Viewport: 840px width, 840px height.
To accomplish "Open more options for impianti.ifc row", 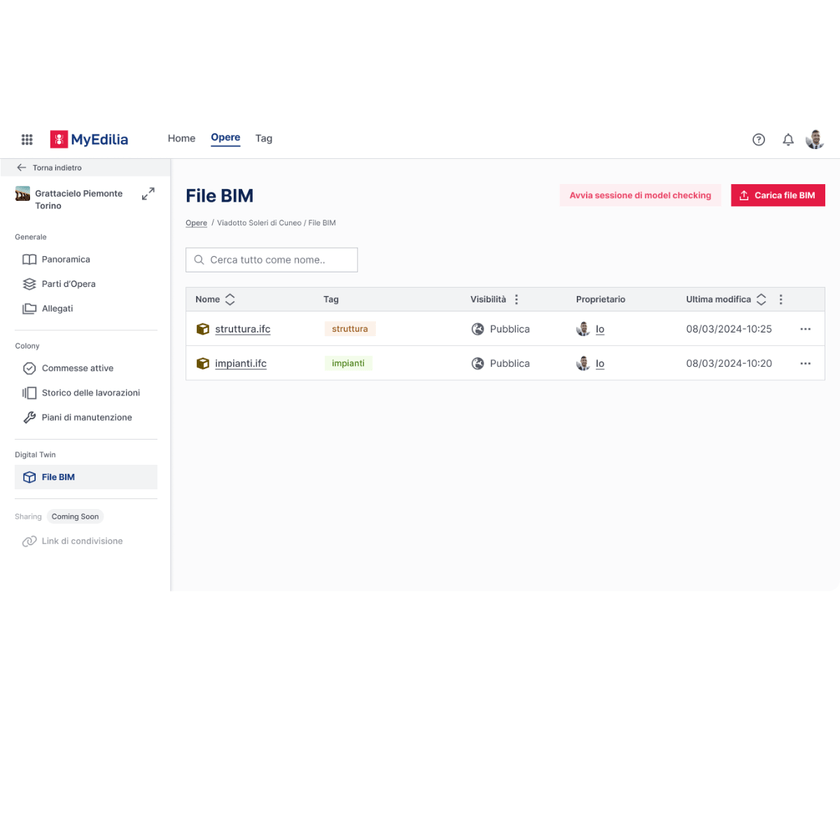I will (805, 364).
